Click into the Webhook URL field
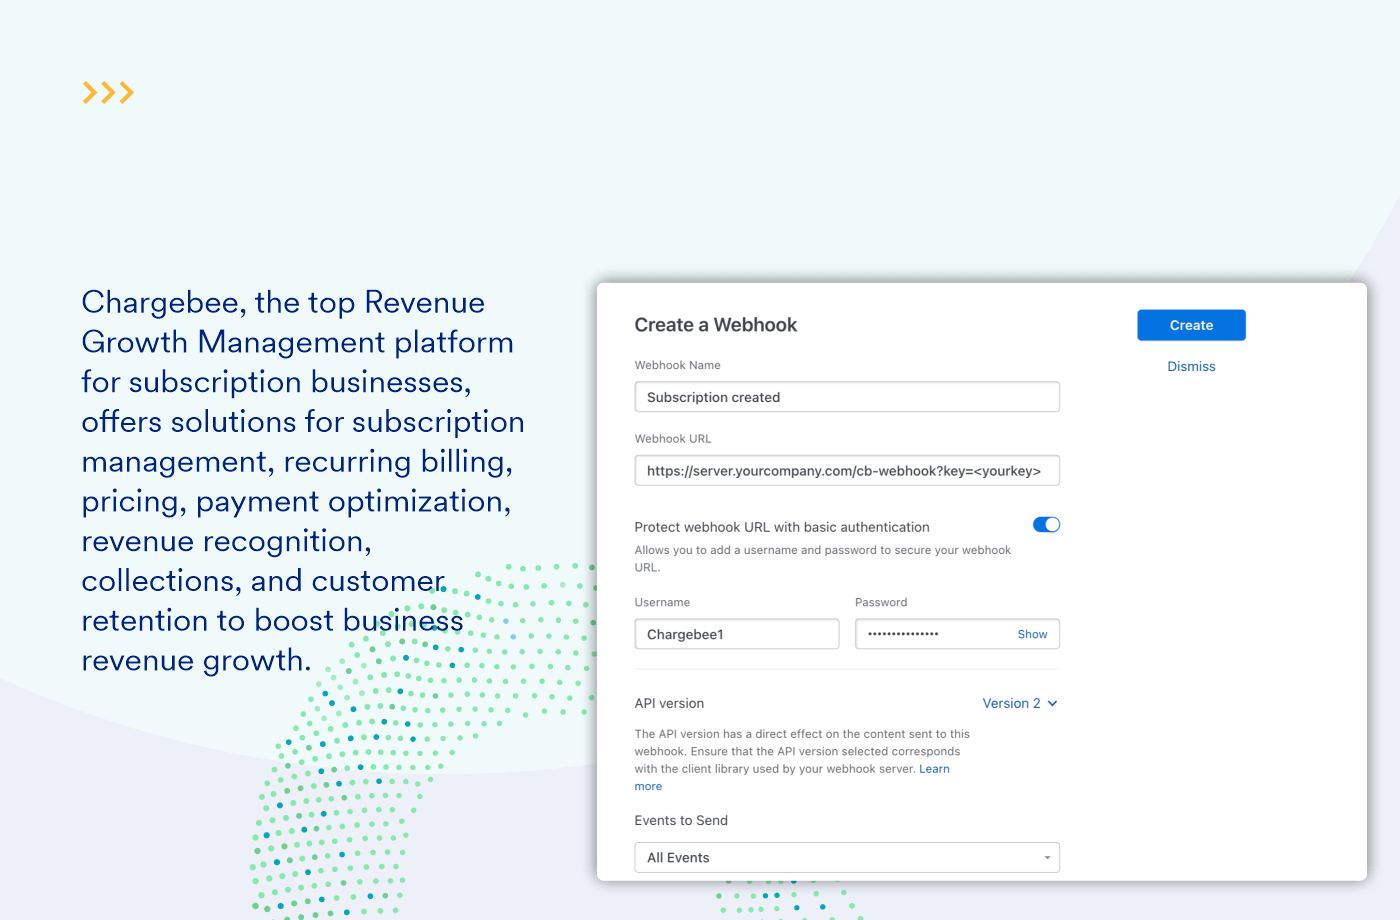Viewport: 1400px width, 920px height. click(x=847, y=471)
